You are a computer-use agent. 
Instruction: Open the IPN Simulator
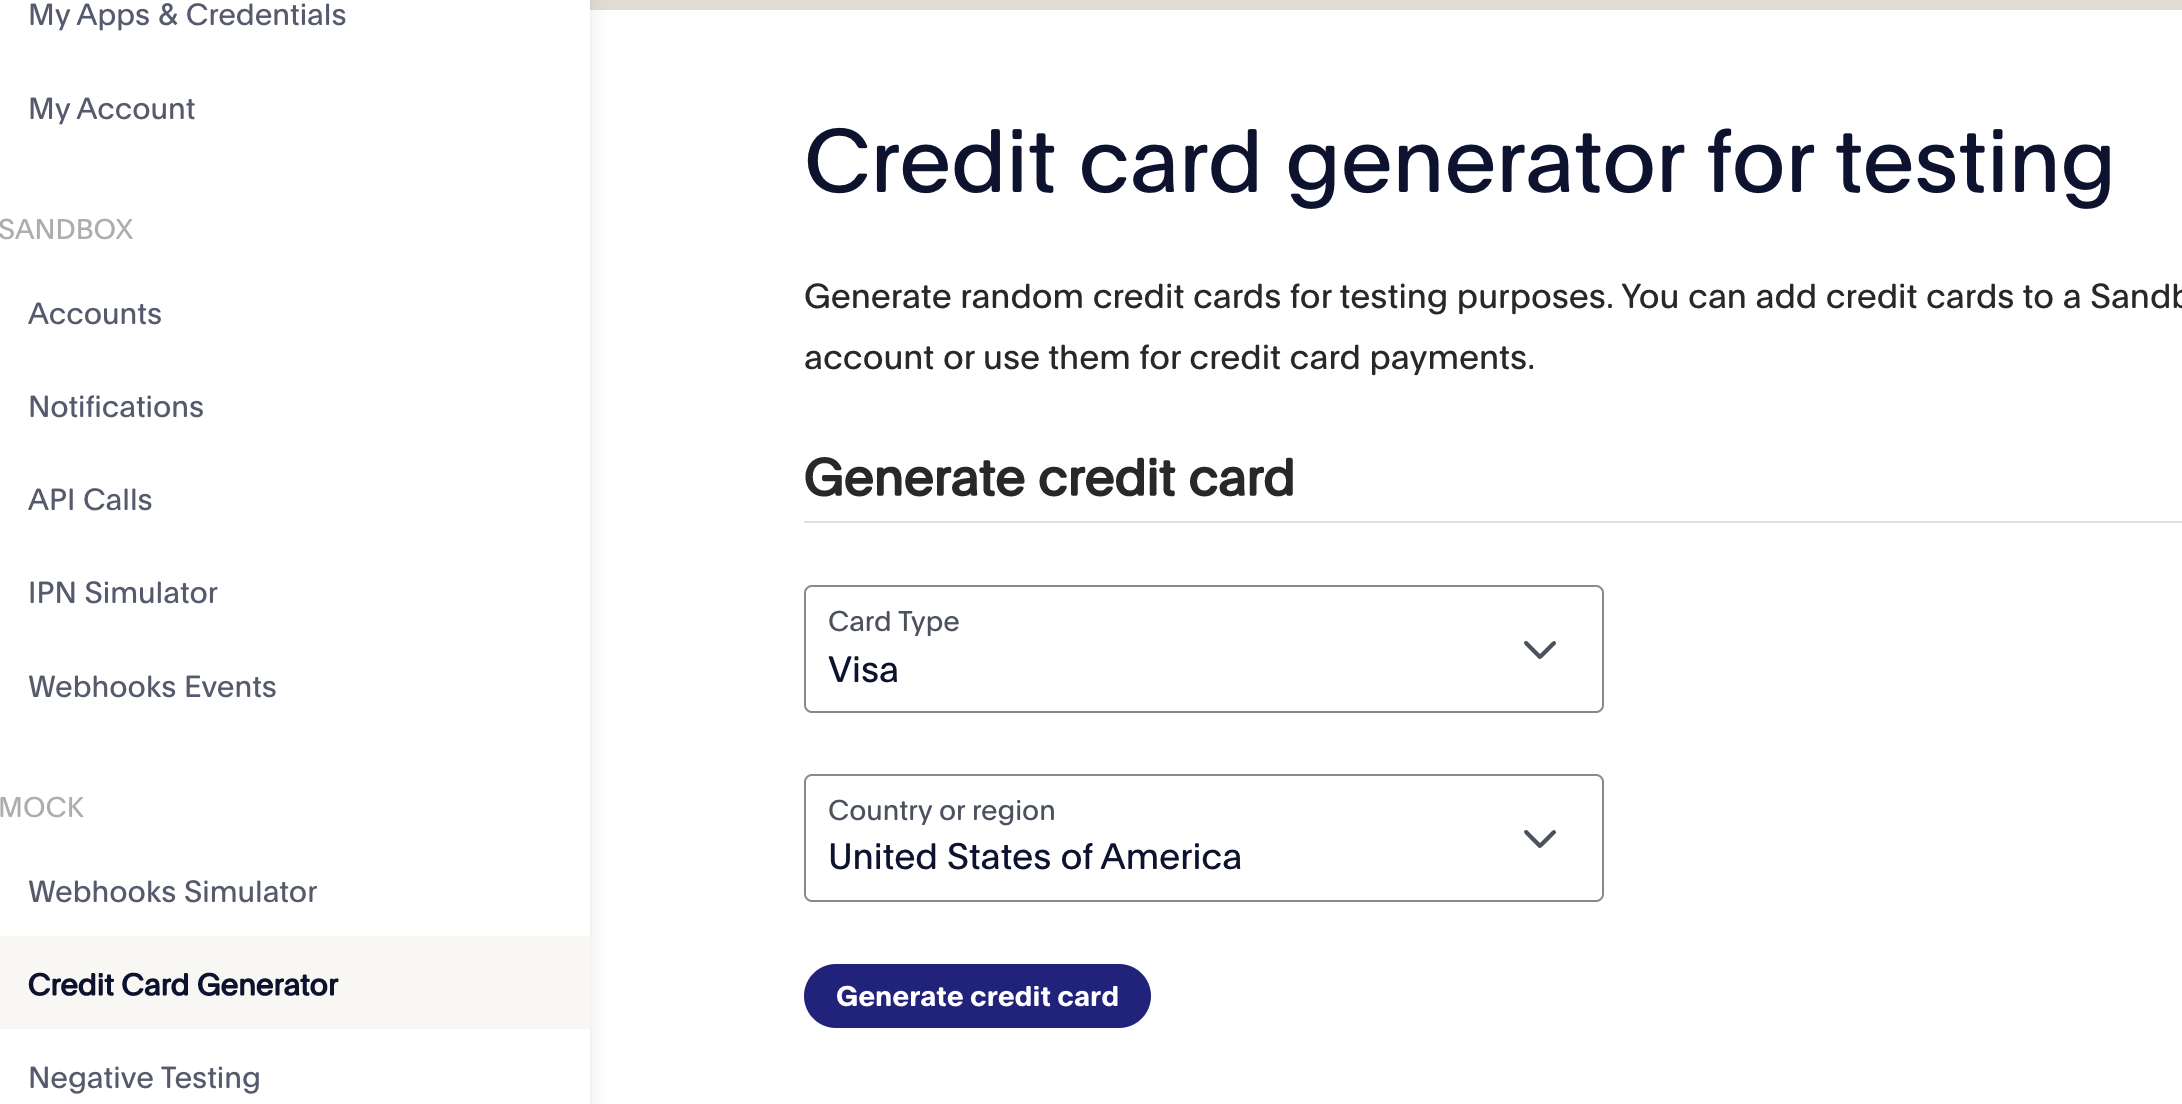point(123,593)
